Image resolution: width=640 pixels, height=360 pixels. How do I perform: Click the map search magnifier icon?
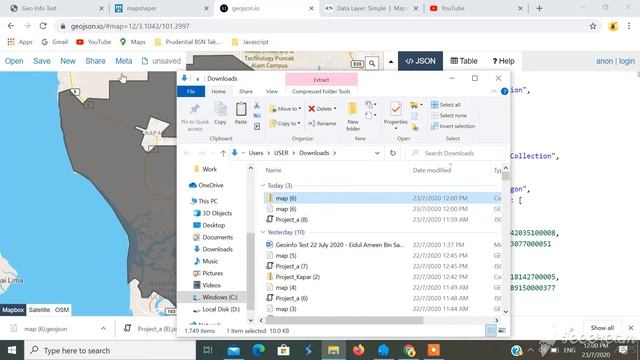(372, 63)
